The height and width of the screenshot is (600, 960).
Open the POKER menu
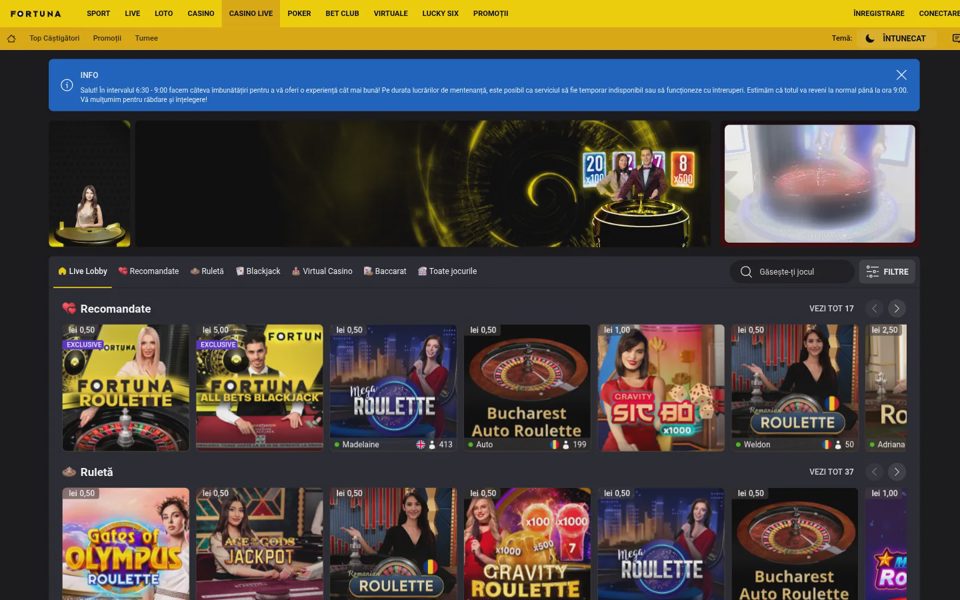[299, 13]
